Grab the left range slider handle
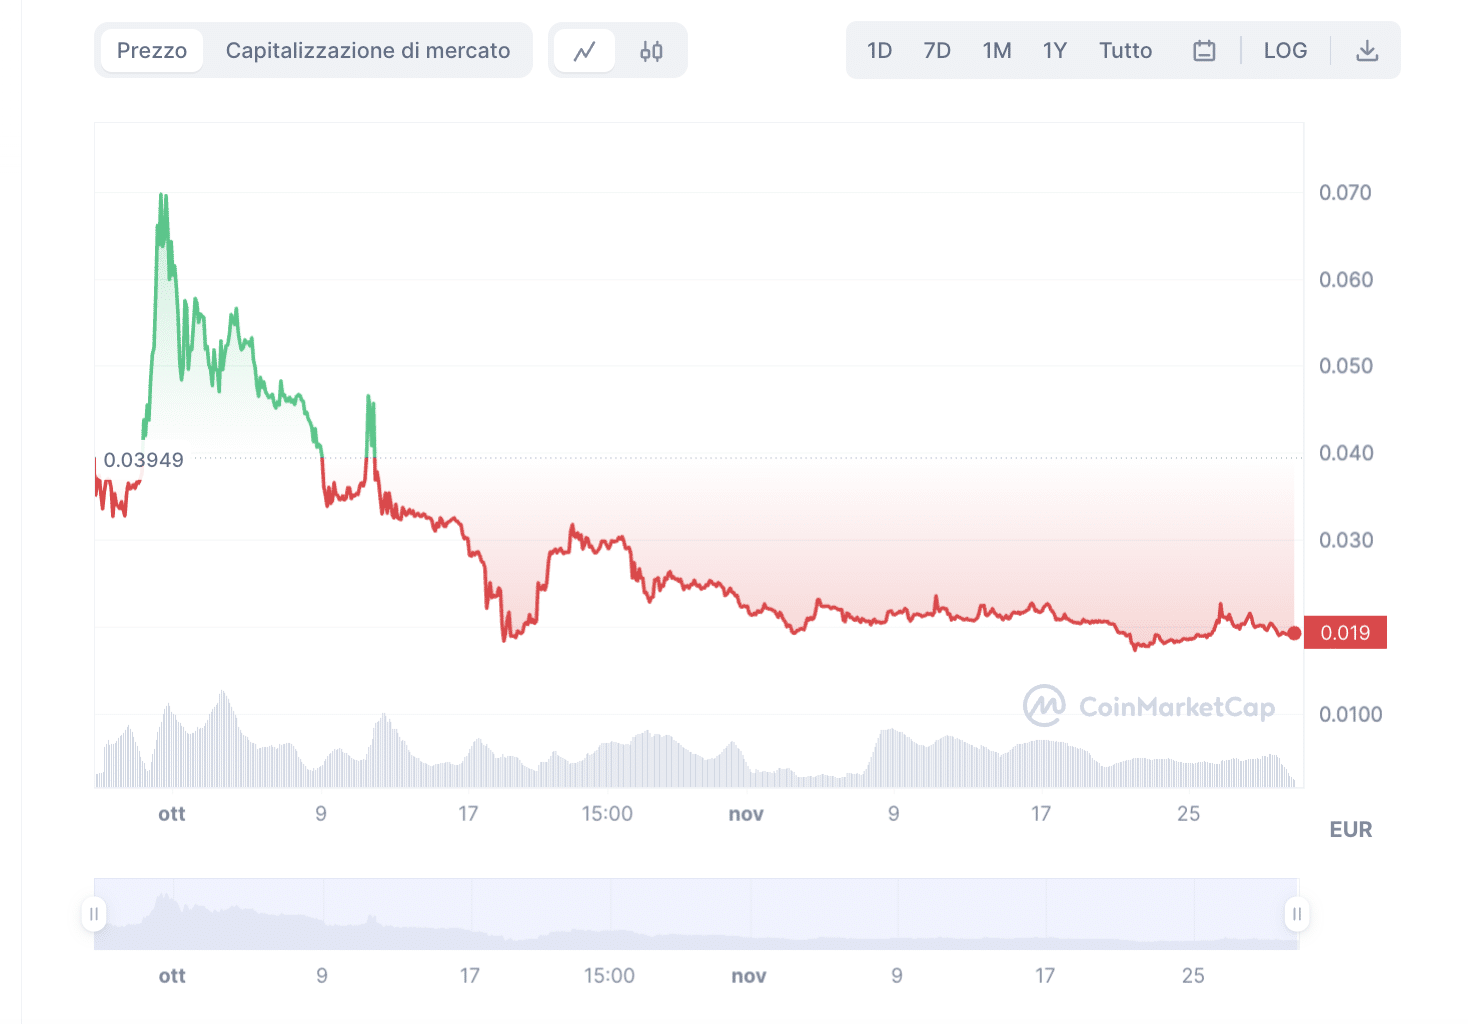Screen dimensions: 1468x1024 [x=94, y=914]
